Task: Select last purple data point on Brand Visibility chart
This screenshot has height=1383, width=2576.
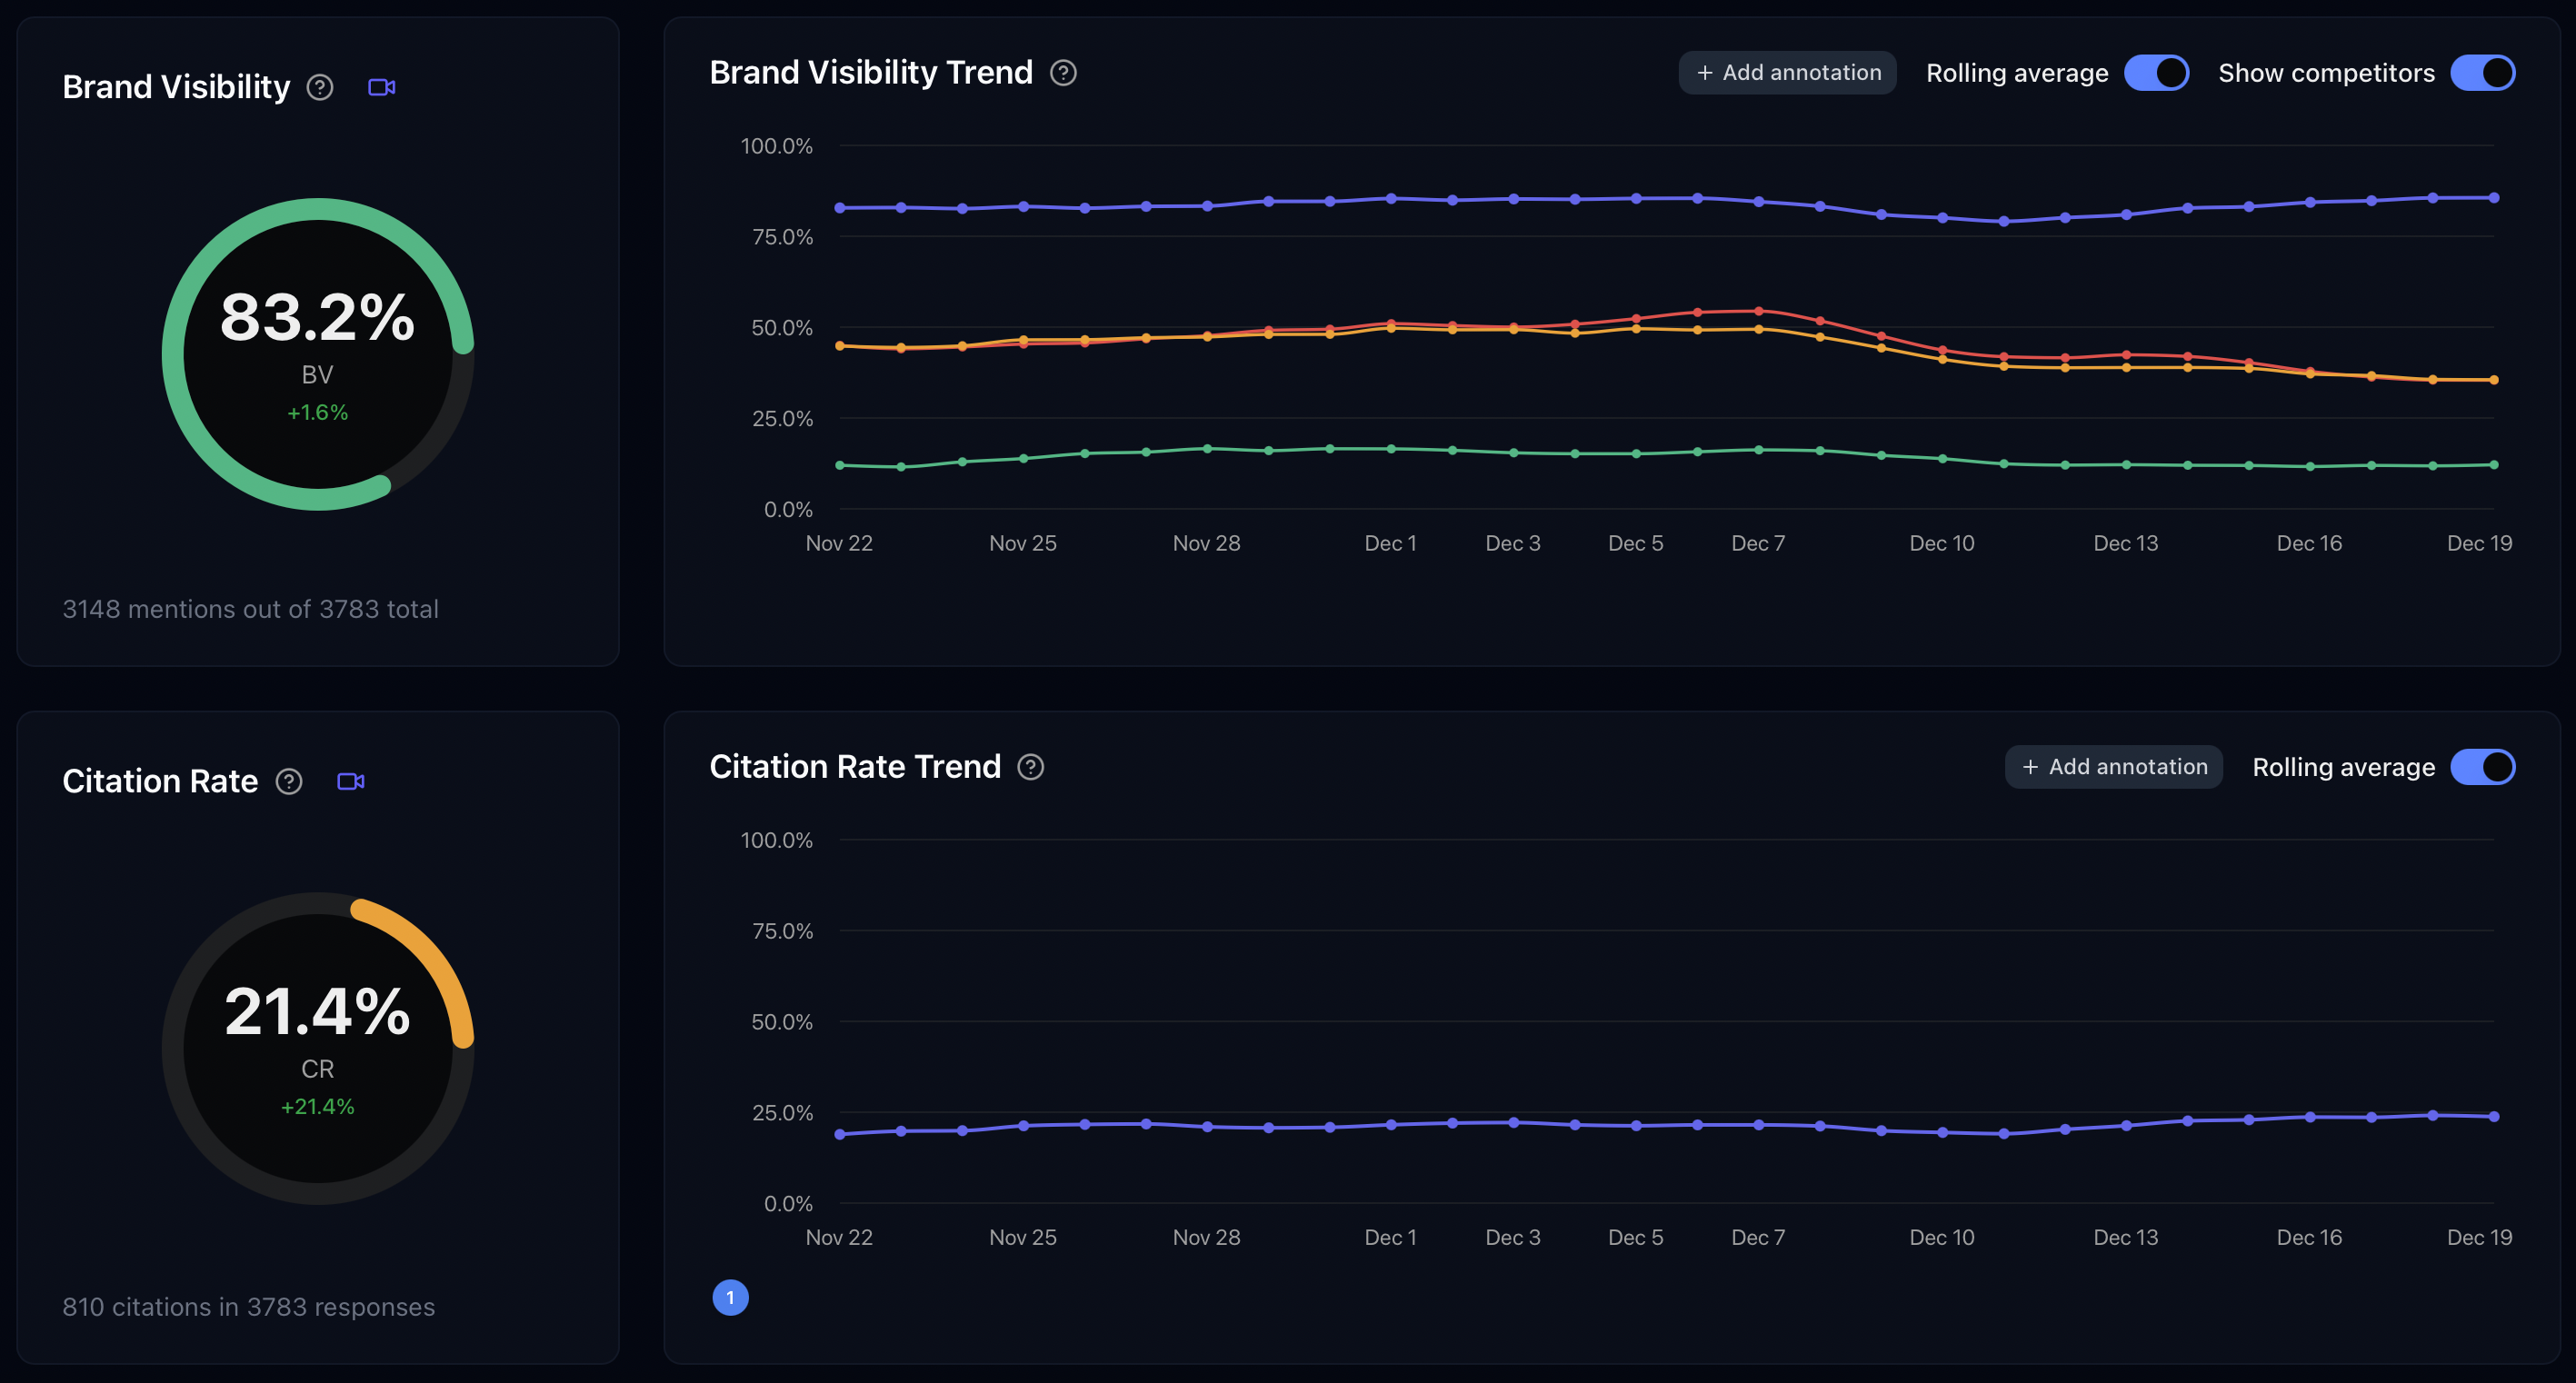Action: (x=2494, y=198)
